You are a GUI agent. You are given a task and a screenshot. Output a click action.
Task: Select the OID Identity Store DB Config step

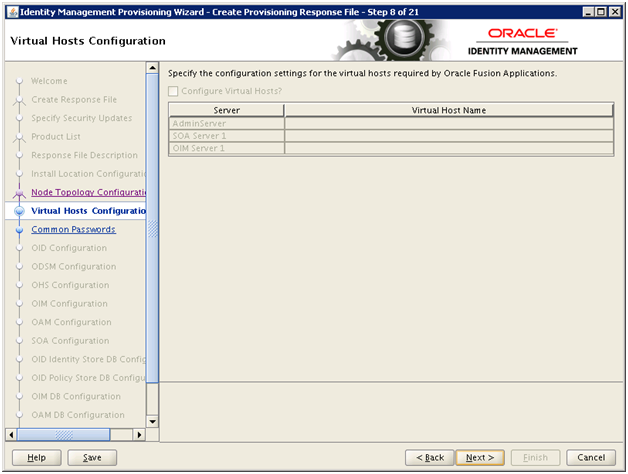[89, 359]
